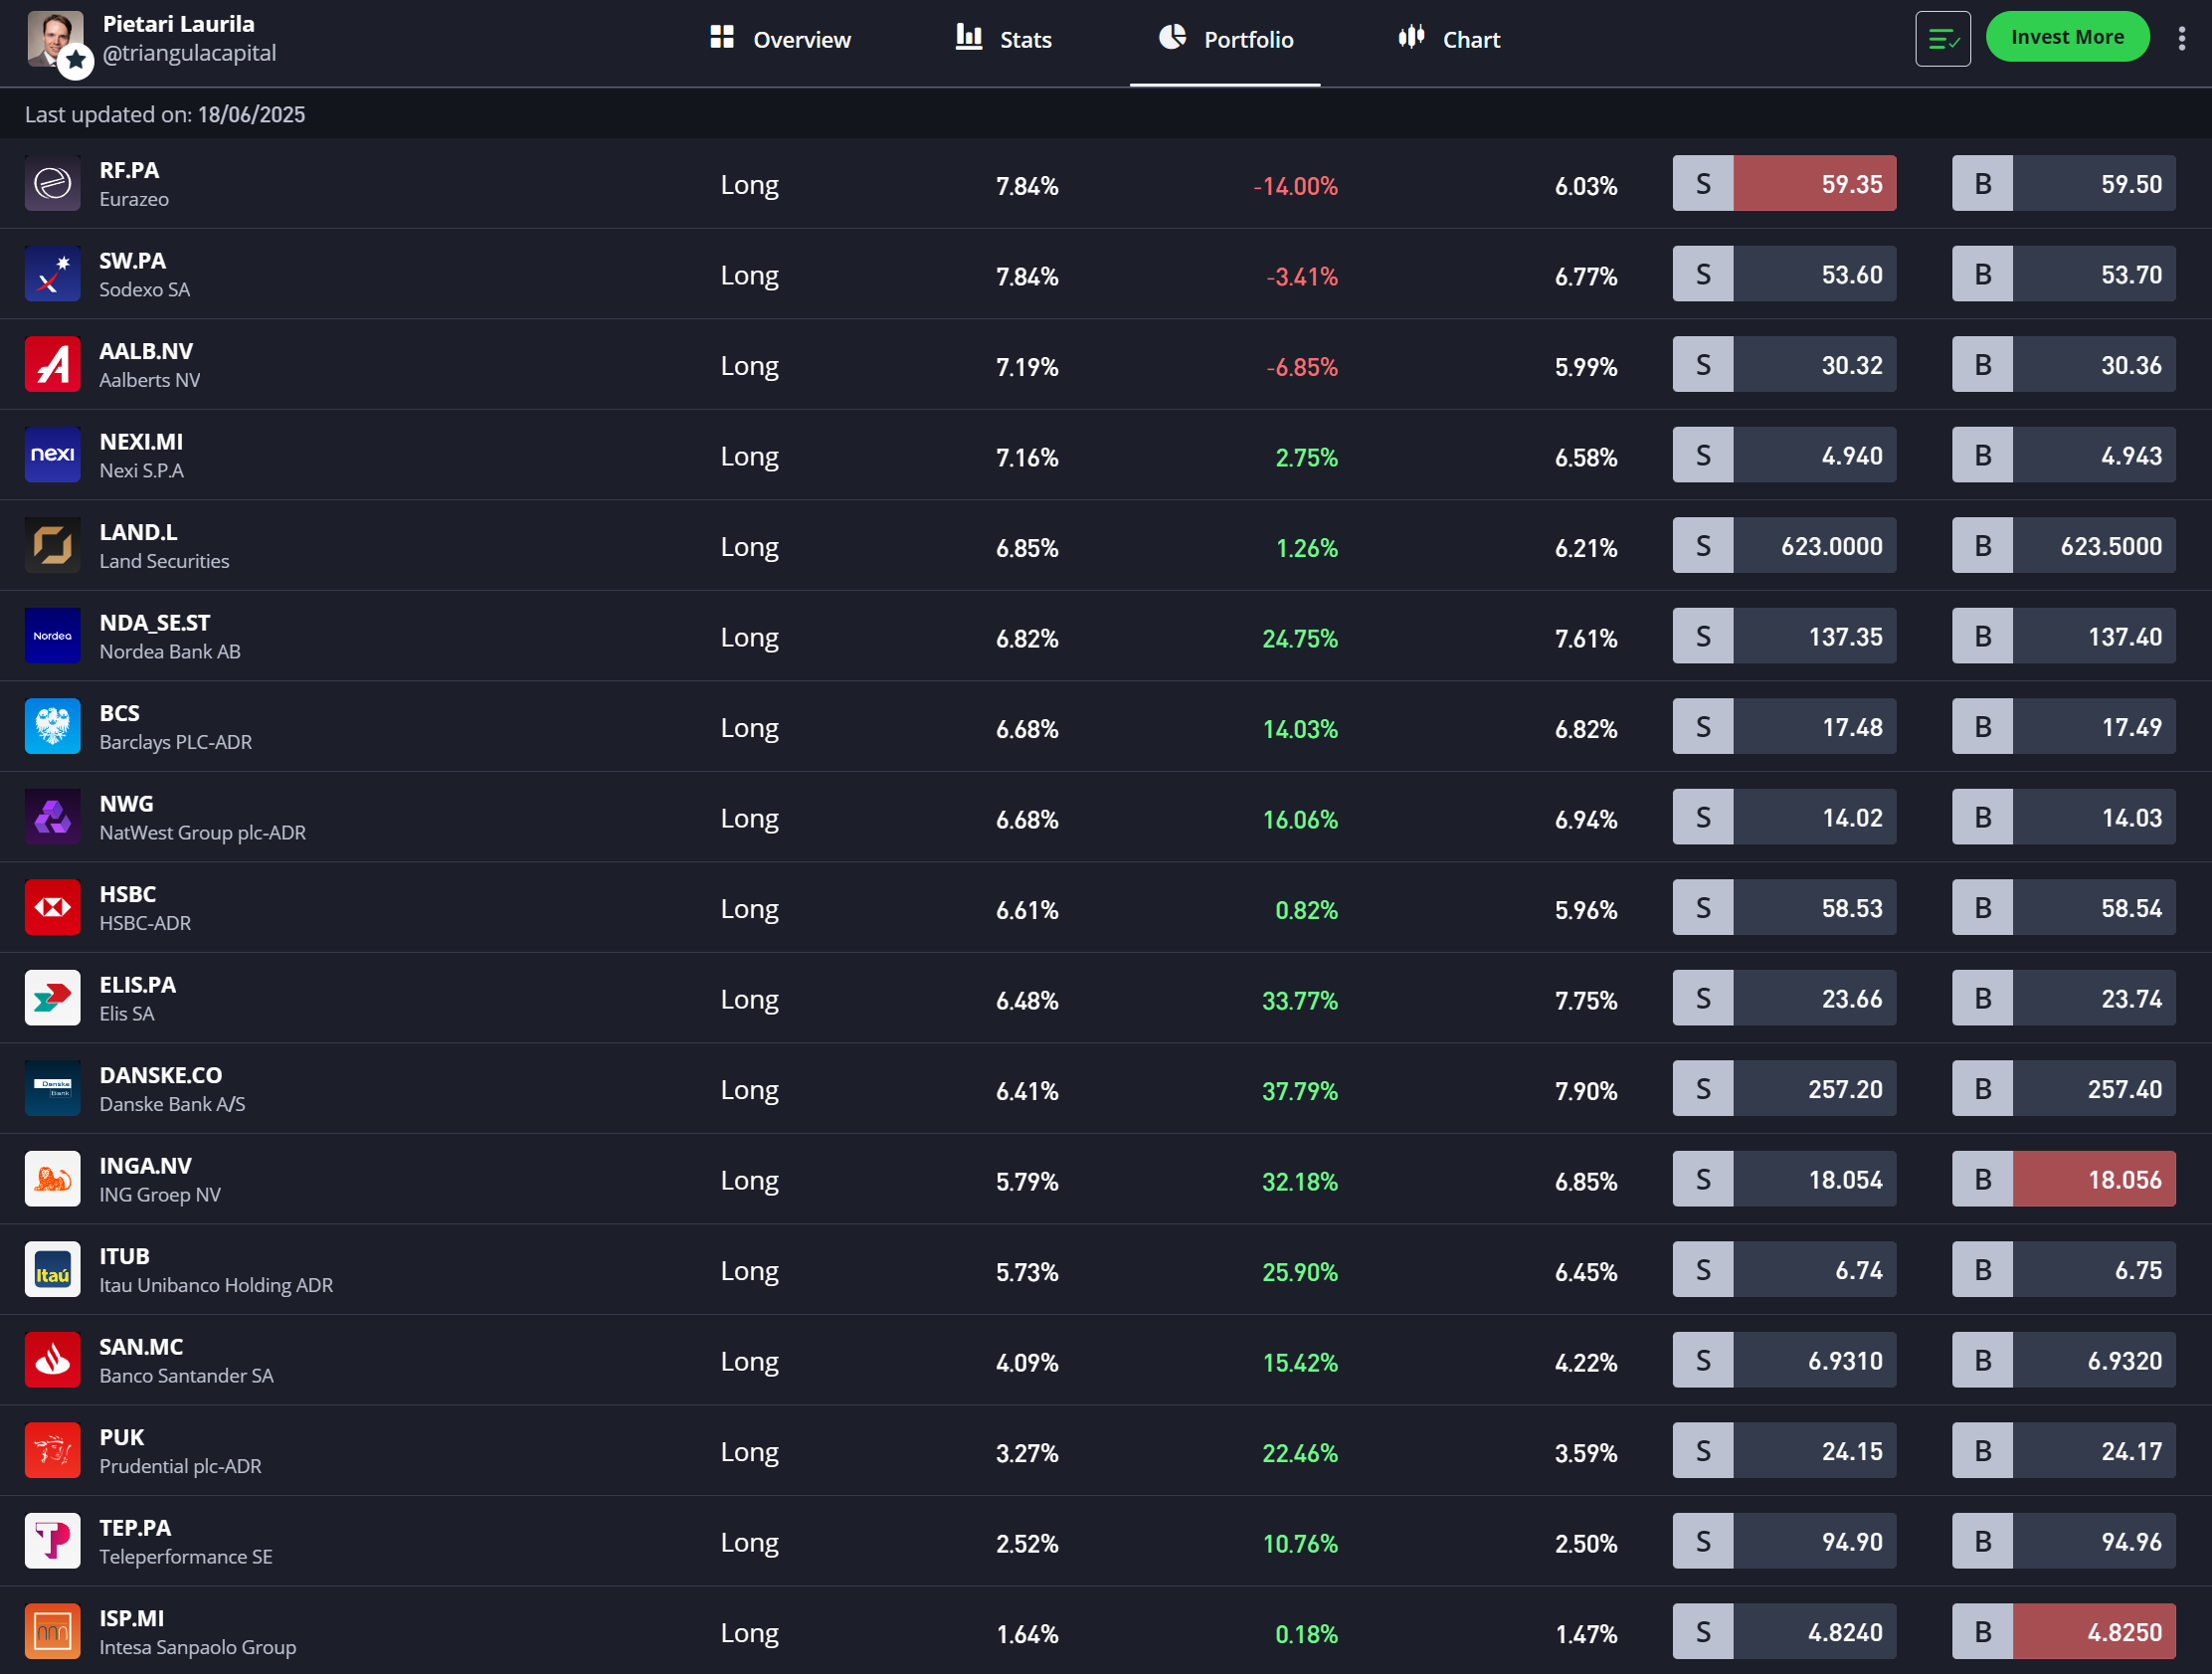2212x1674 pixels.
Task: Click the ING Groep lion logo
Action: point(52,1179)
